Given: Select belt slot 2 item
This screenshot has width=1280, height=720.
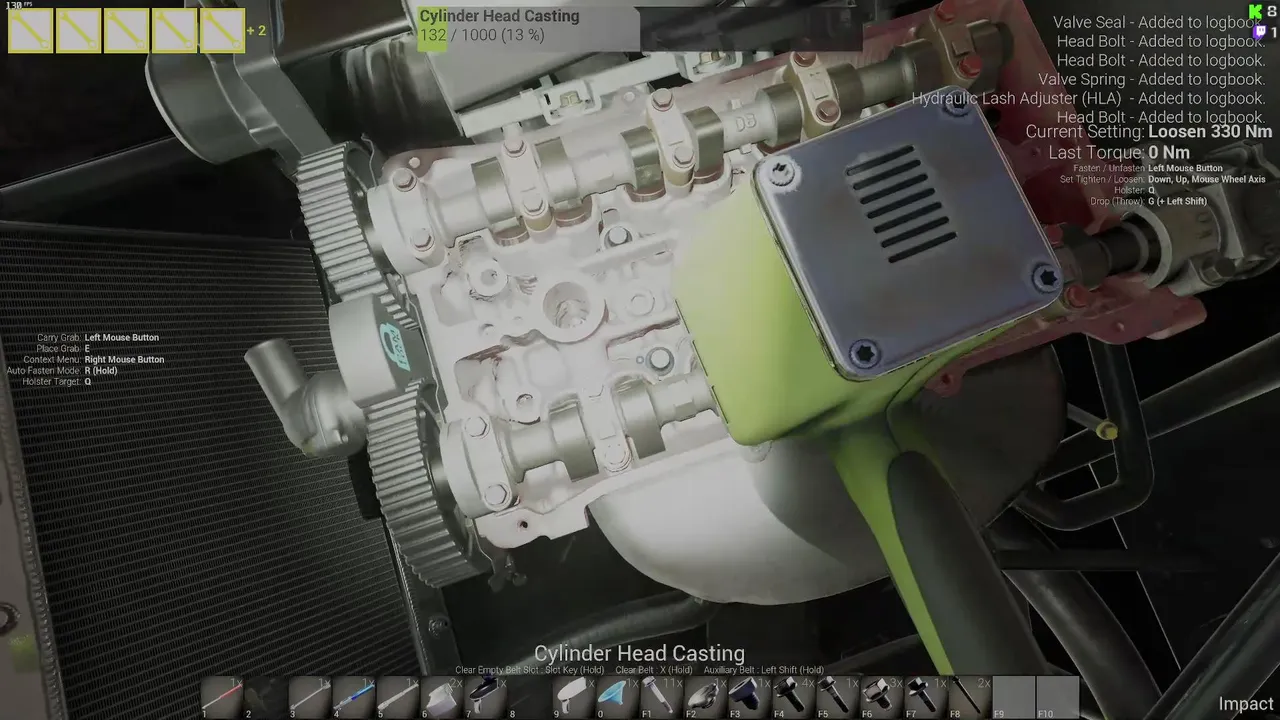Looking at the screenshot, I should click(x=266, y=697).
